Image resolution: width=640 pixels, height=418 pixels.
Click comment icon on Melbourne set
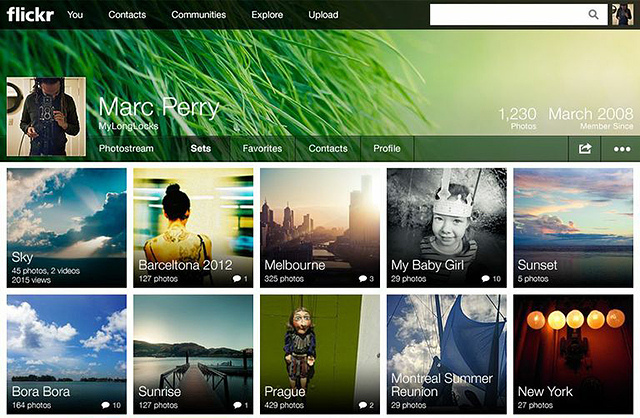[x=362, y=279]
